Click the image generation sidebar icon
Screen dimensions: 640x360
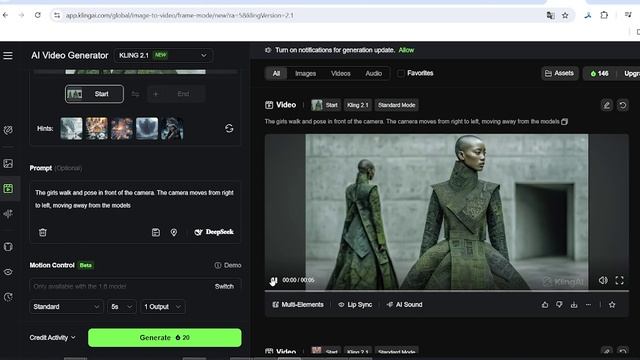pyautogui.click(x=8, y=164)
